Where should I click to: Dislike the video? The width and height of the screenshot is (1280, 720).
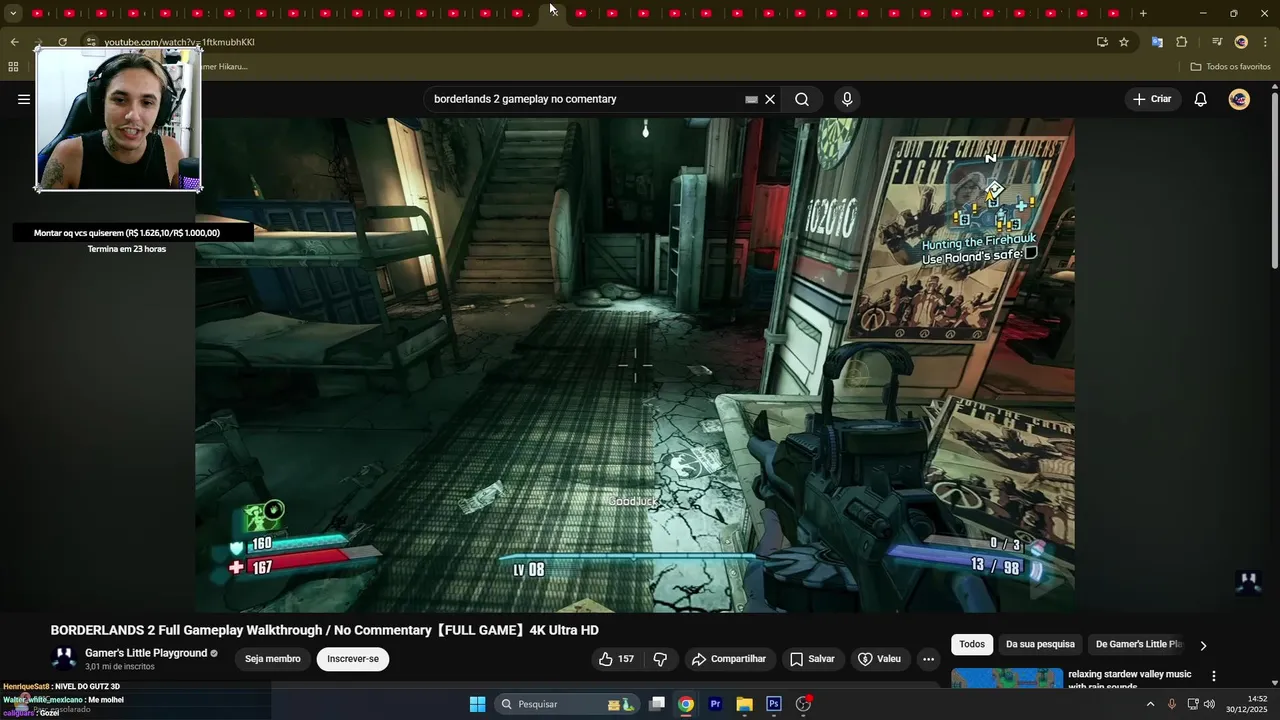[660, 659]
